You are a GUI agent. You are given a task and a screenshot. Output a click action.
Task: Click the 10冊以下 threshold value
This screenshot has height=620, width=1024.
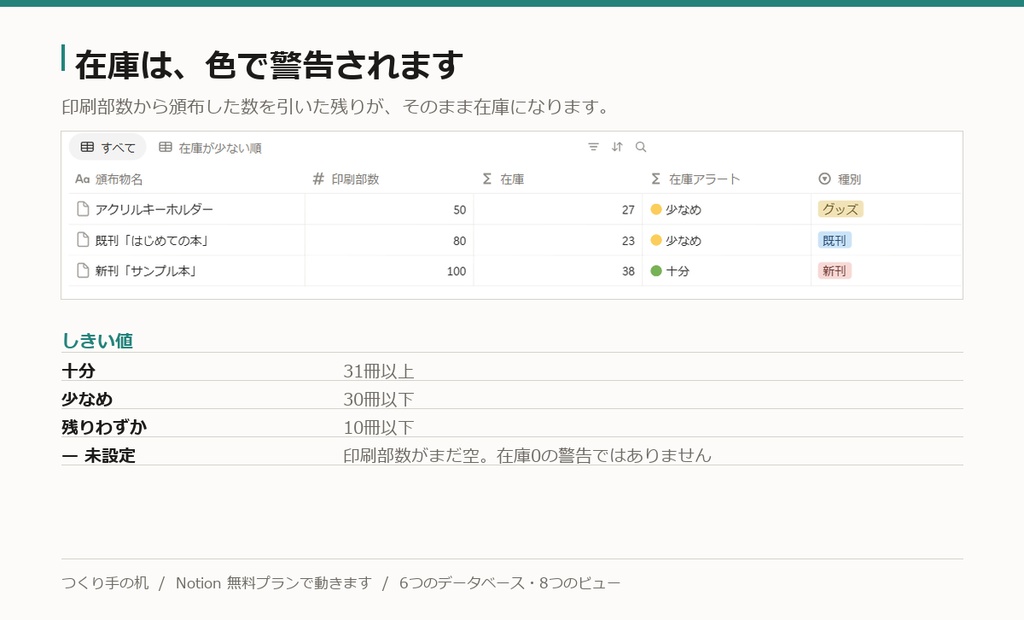coord(379,427)
